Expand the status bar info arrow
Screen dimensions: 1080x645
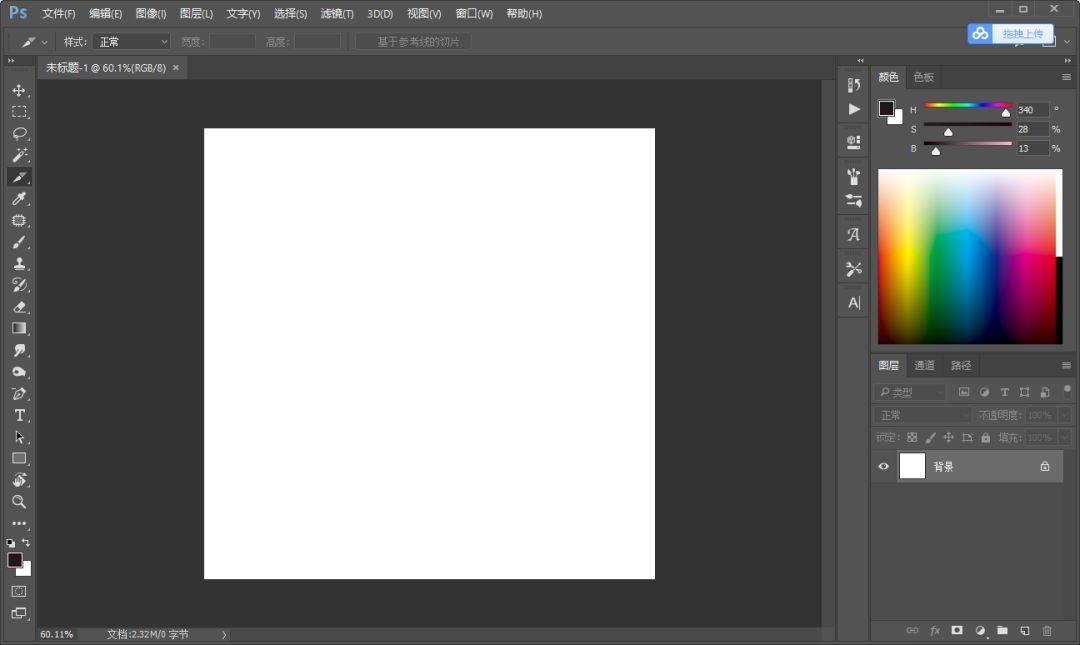pyautogui.click(x=224, y=635)
